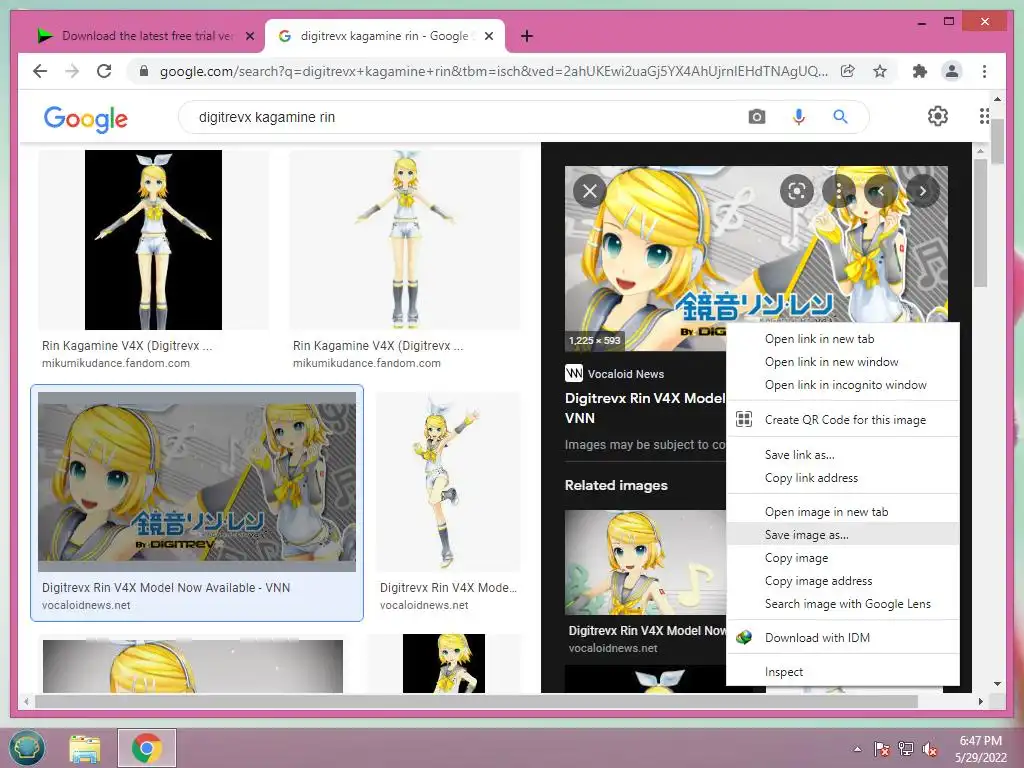
Task: Close the image preview panel
Action: pos(590,191)
